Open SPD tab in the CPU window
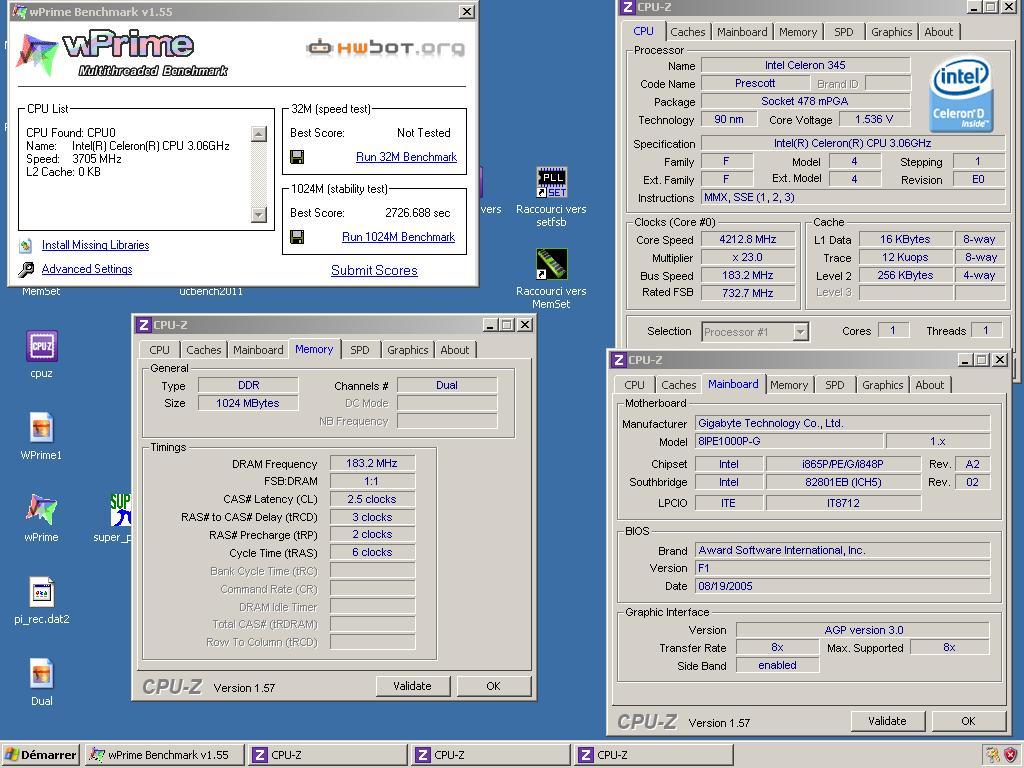This screenshot has width=1024, height=768. [844, 32]
